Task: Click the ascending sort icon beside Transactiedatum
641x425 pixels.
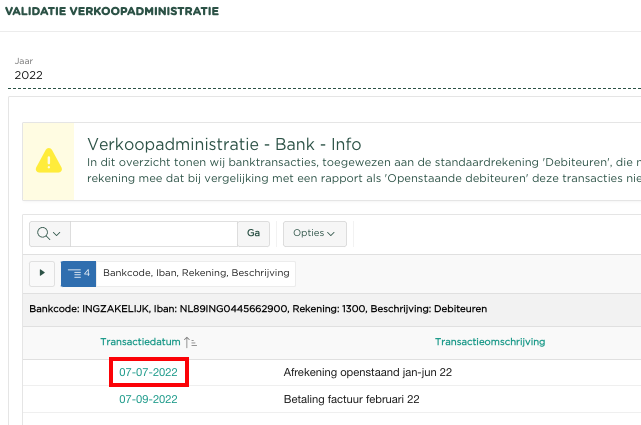Action: point(191,342)
